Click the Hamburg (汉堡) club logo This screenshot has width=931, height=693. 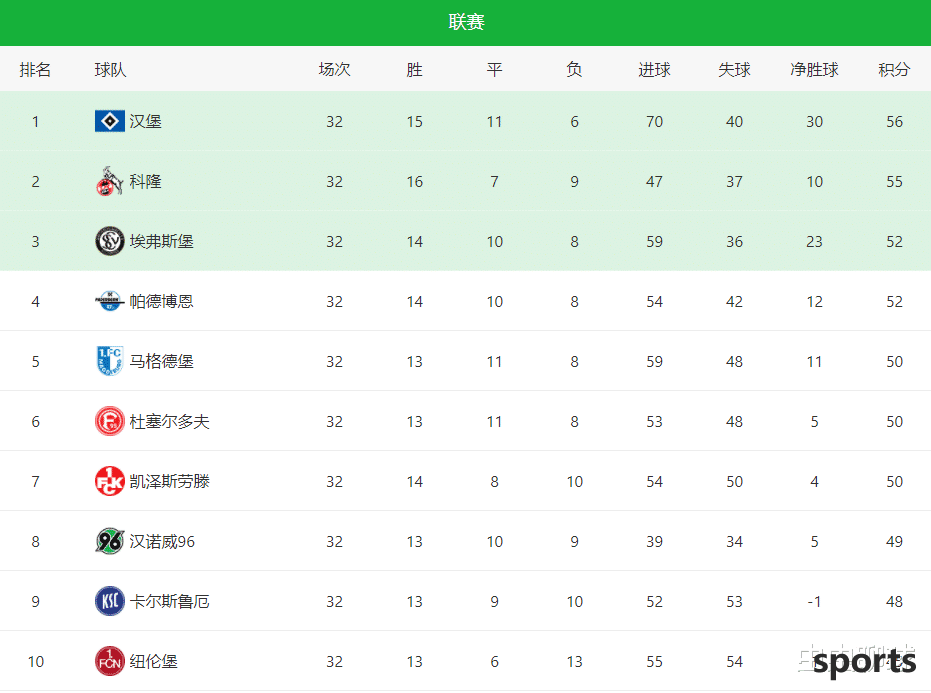point(110,121)
